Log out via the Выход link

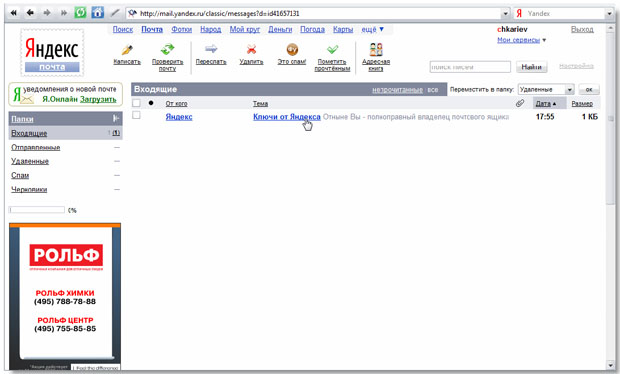coord(582,29)
